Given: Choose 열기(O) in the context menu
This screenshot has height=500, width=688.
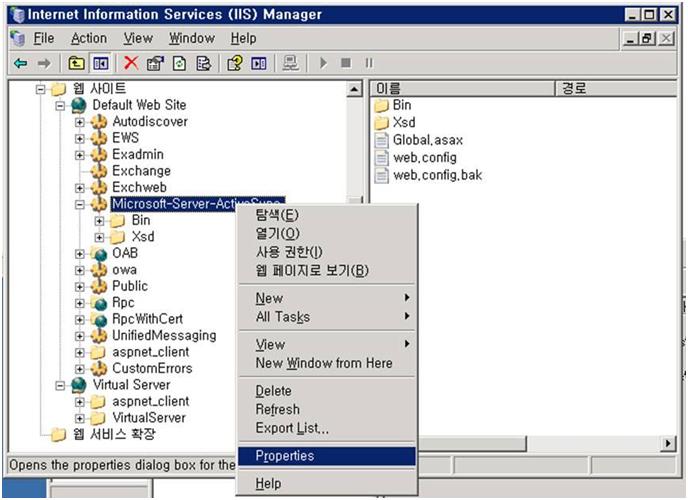Looking at the screenshot, I should (x=327, y=233).
